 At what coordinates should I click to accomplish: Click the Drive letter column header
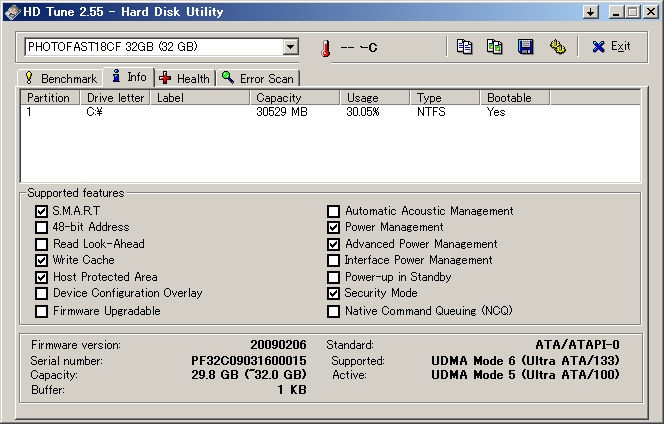point(115,98)
